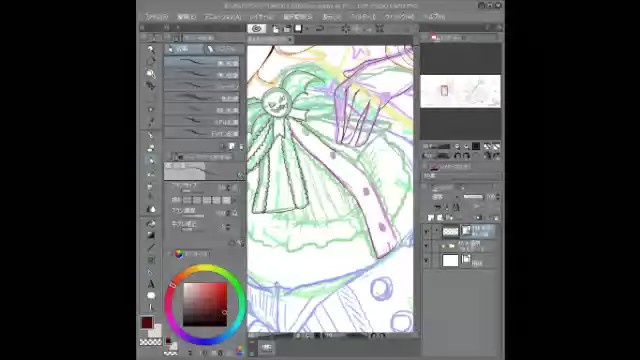Open dropdown arrow beside the Save icon
The image size is (640, 360).
(307, 29)
